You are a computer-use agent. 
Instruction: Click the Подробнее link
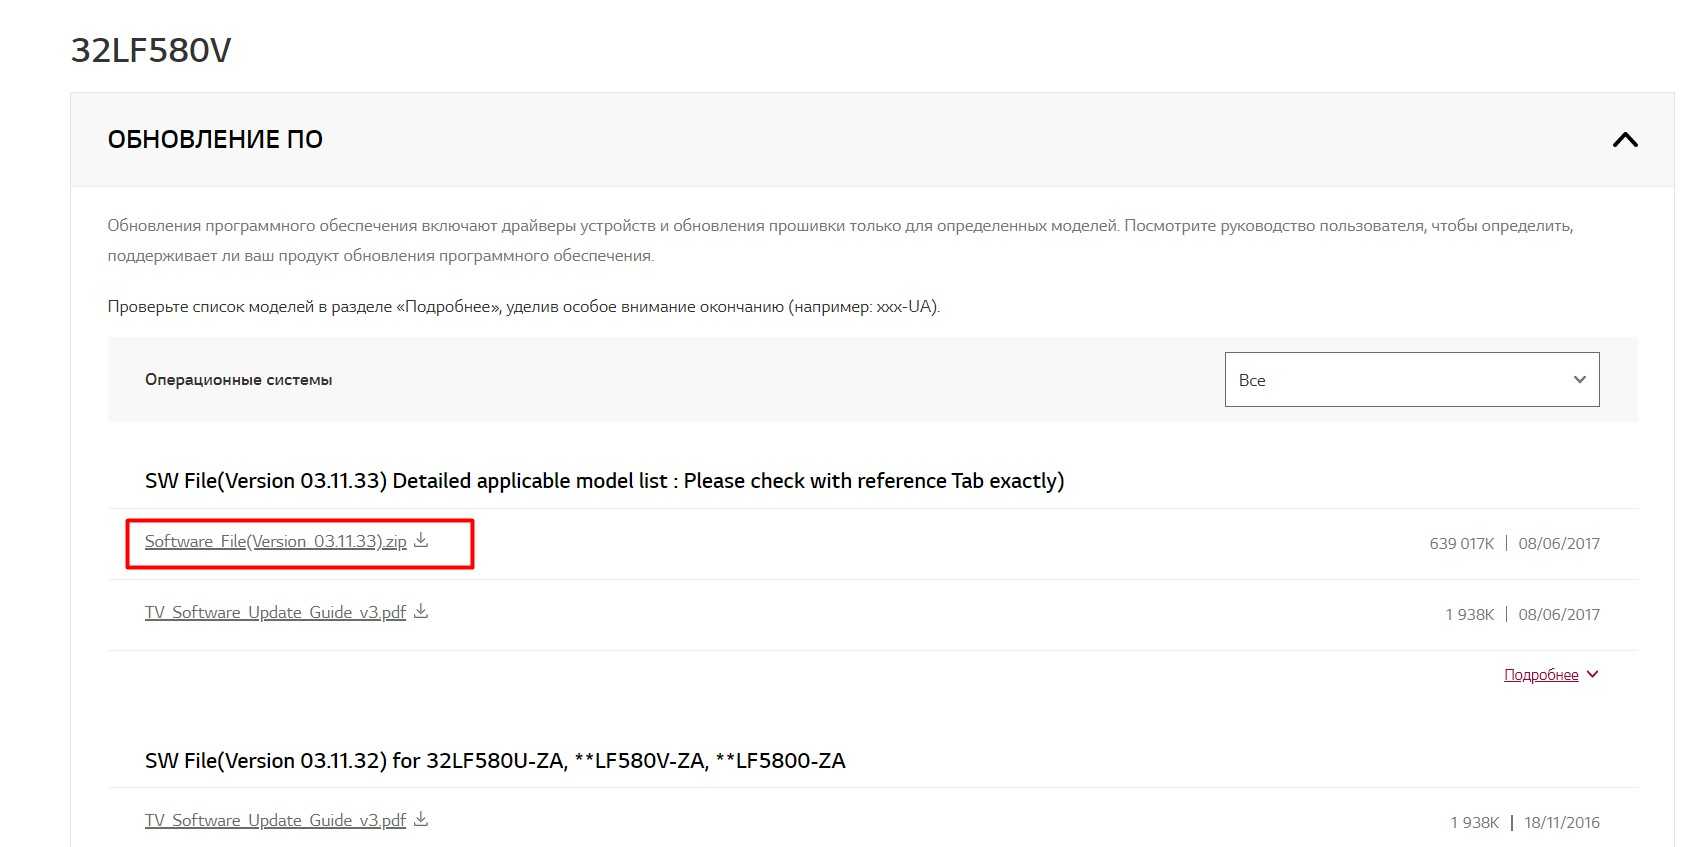click(x=1540, y=676)
